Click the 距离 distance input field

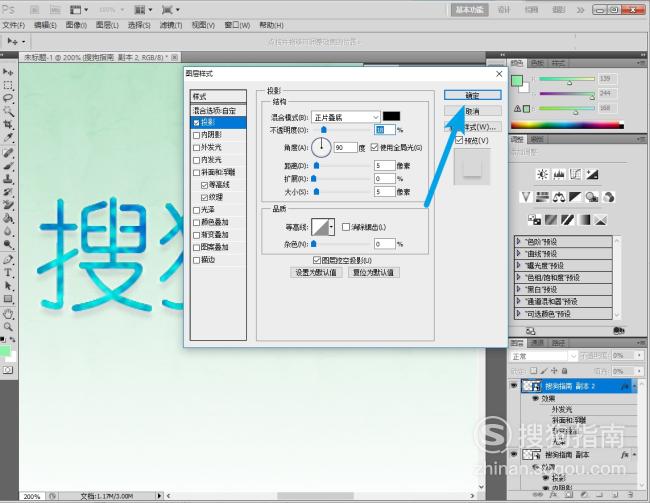[x=384, y=165]
